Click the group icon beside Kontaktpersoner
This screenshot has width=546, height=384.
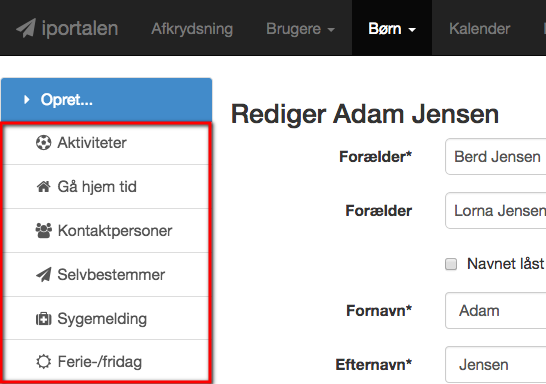coord(44,230)
